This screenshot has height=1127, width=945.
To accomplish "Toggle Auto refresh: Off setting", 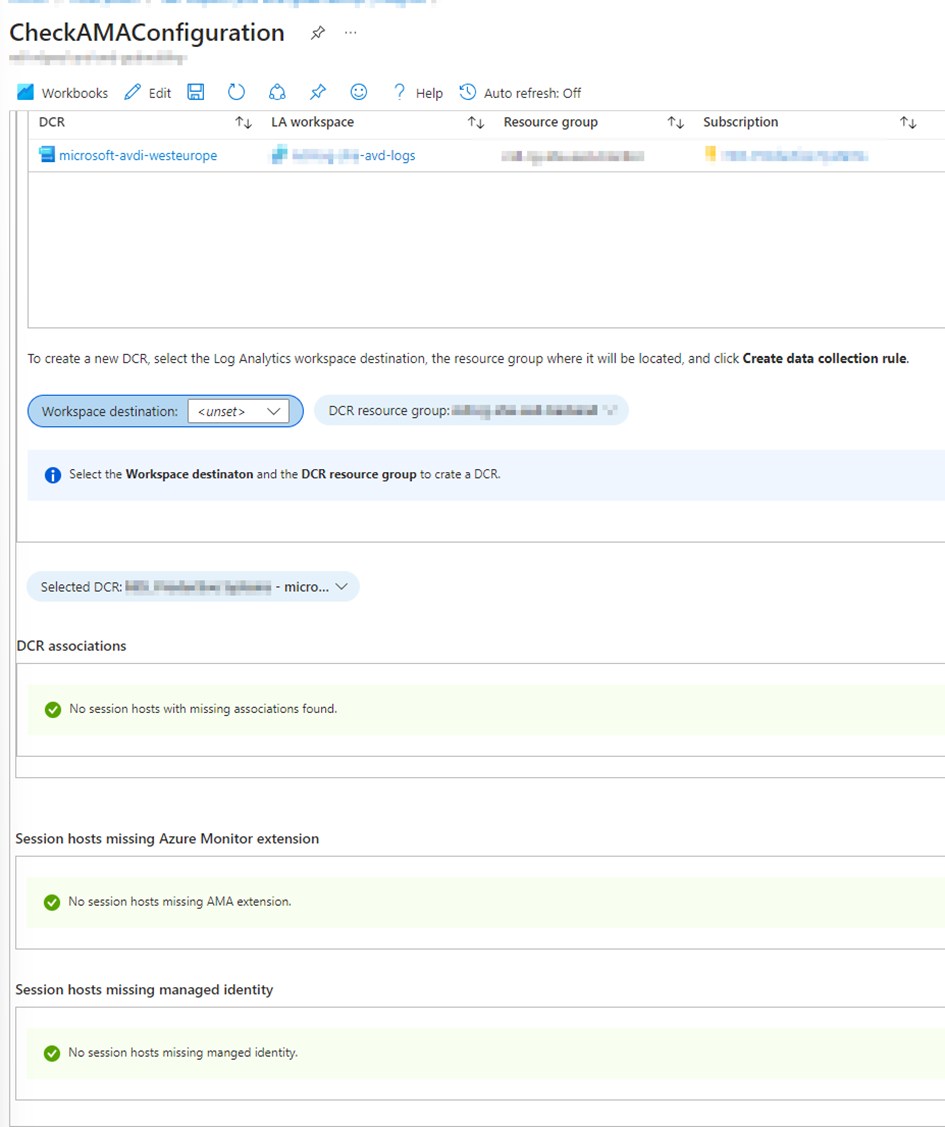I will tap(520, 93).
